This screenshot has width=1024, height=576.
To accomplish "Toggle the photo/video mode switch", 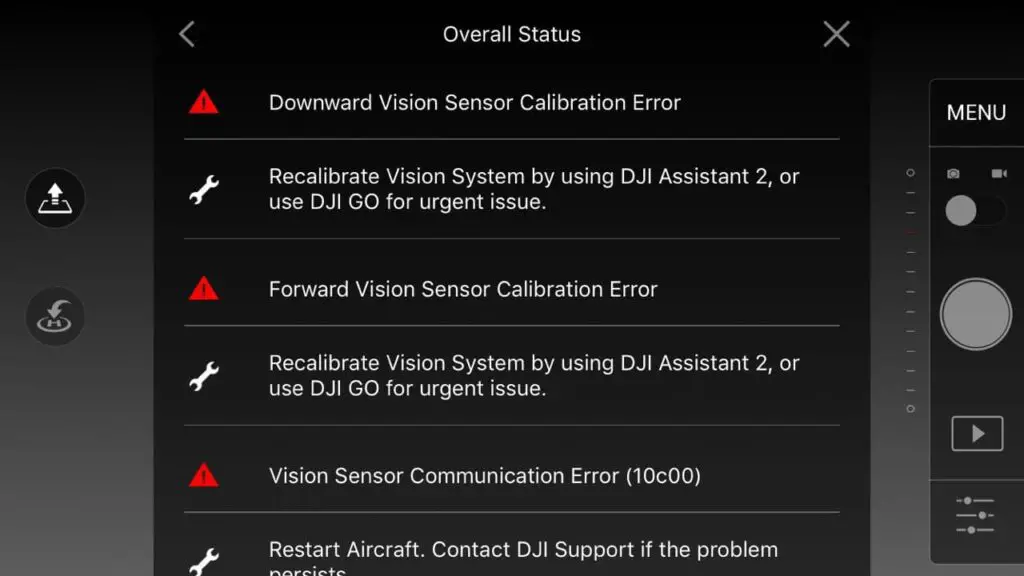I will point(970,211).
